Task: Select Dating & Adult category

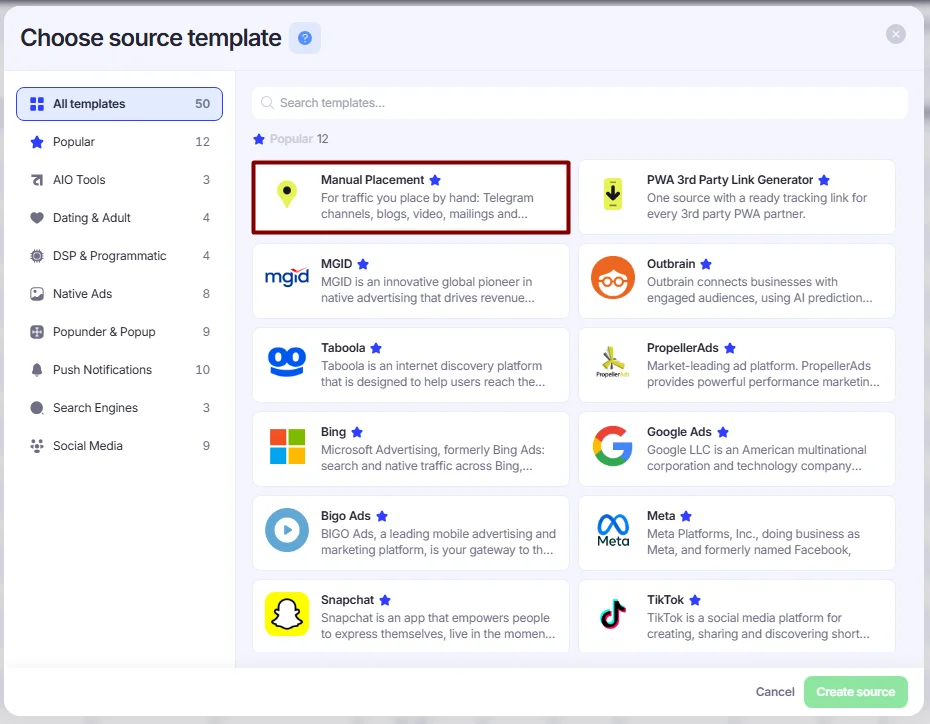Action: [119, 218]
